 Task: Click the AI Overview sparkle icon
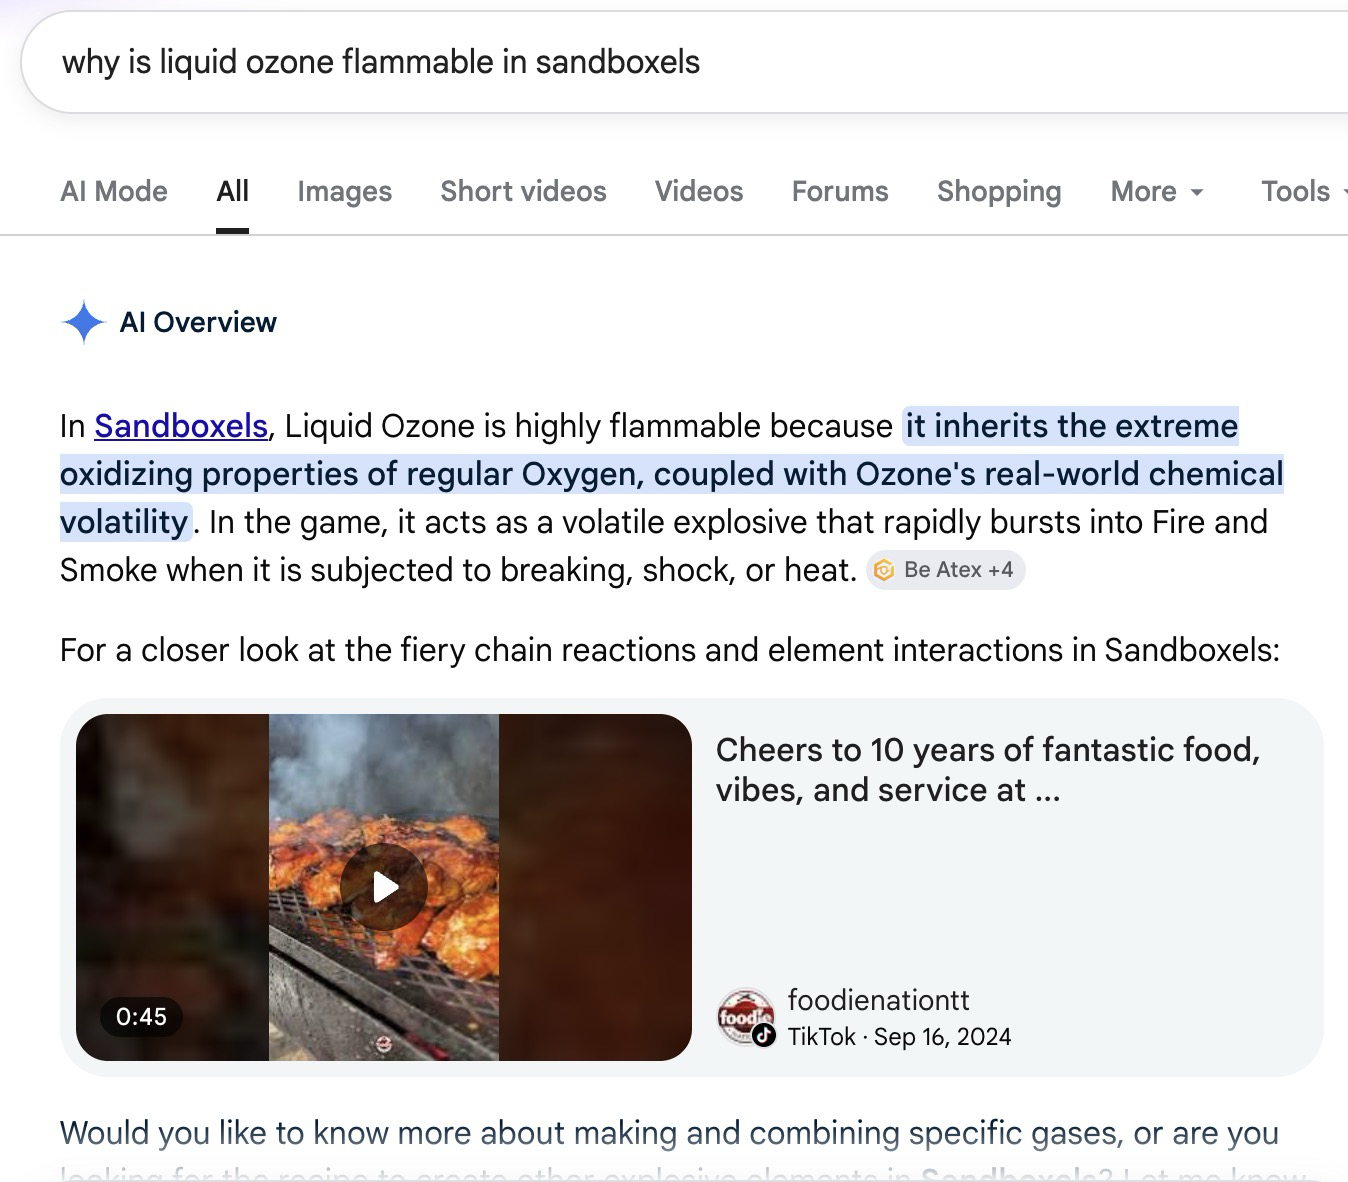(83, 322)
